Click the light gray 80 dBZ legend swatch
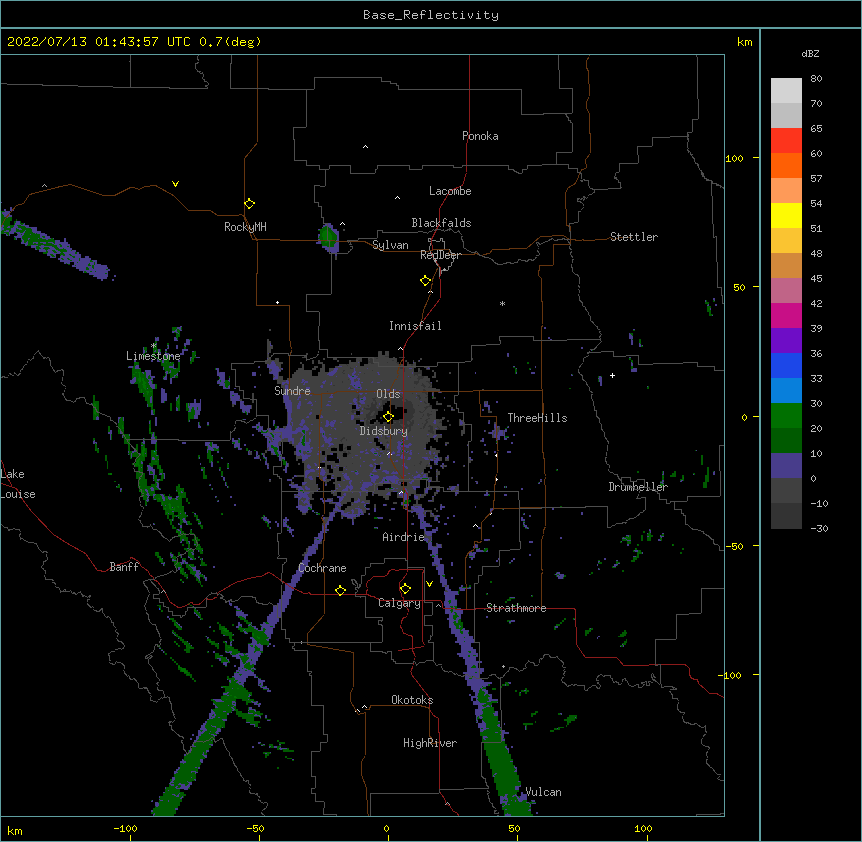The width and height of the screenshot is (862, 842). tap(786, 91)
